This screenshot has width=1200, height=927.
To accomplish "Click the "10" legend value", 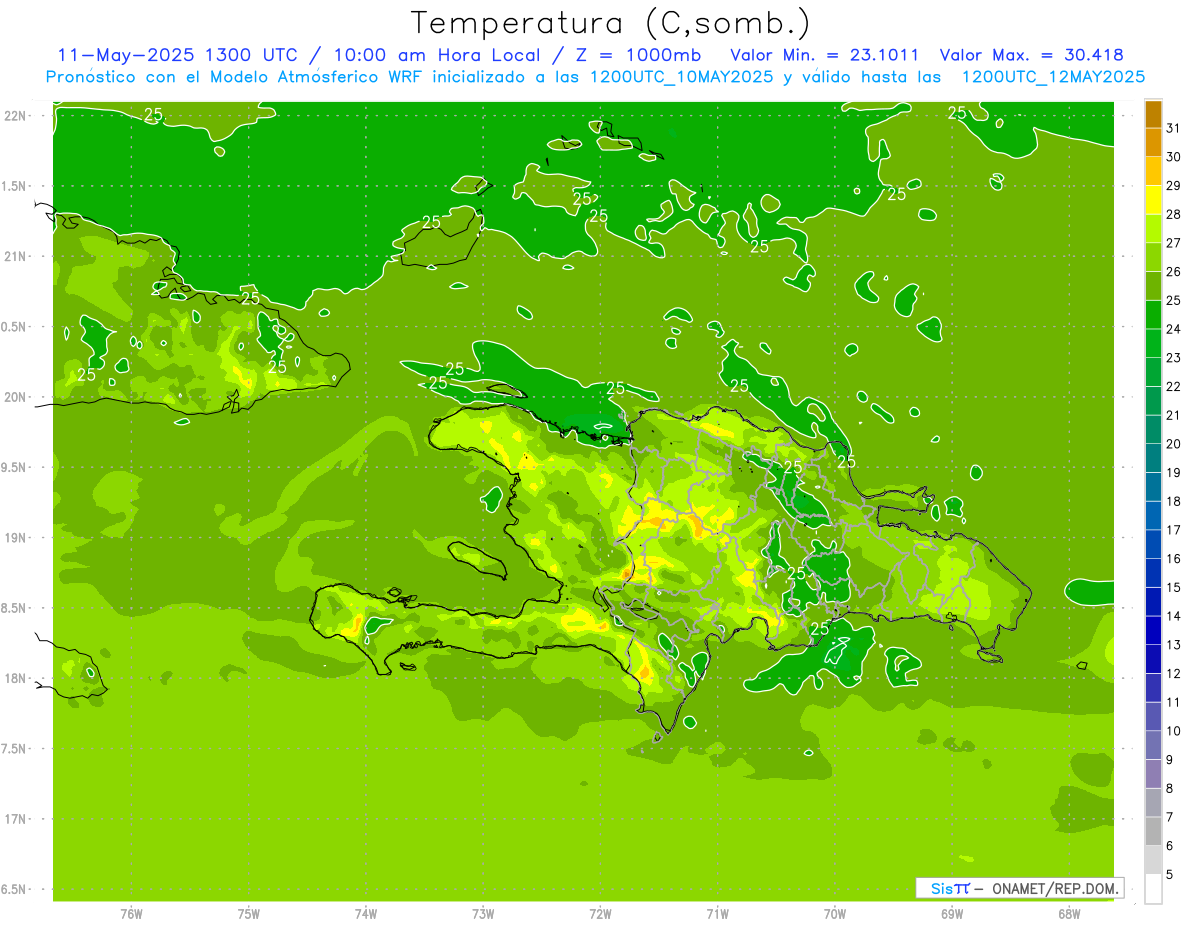I will click(1174, 731).
